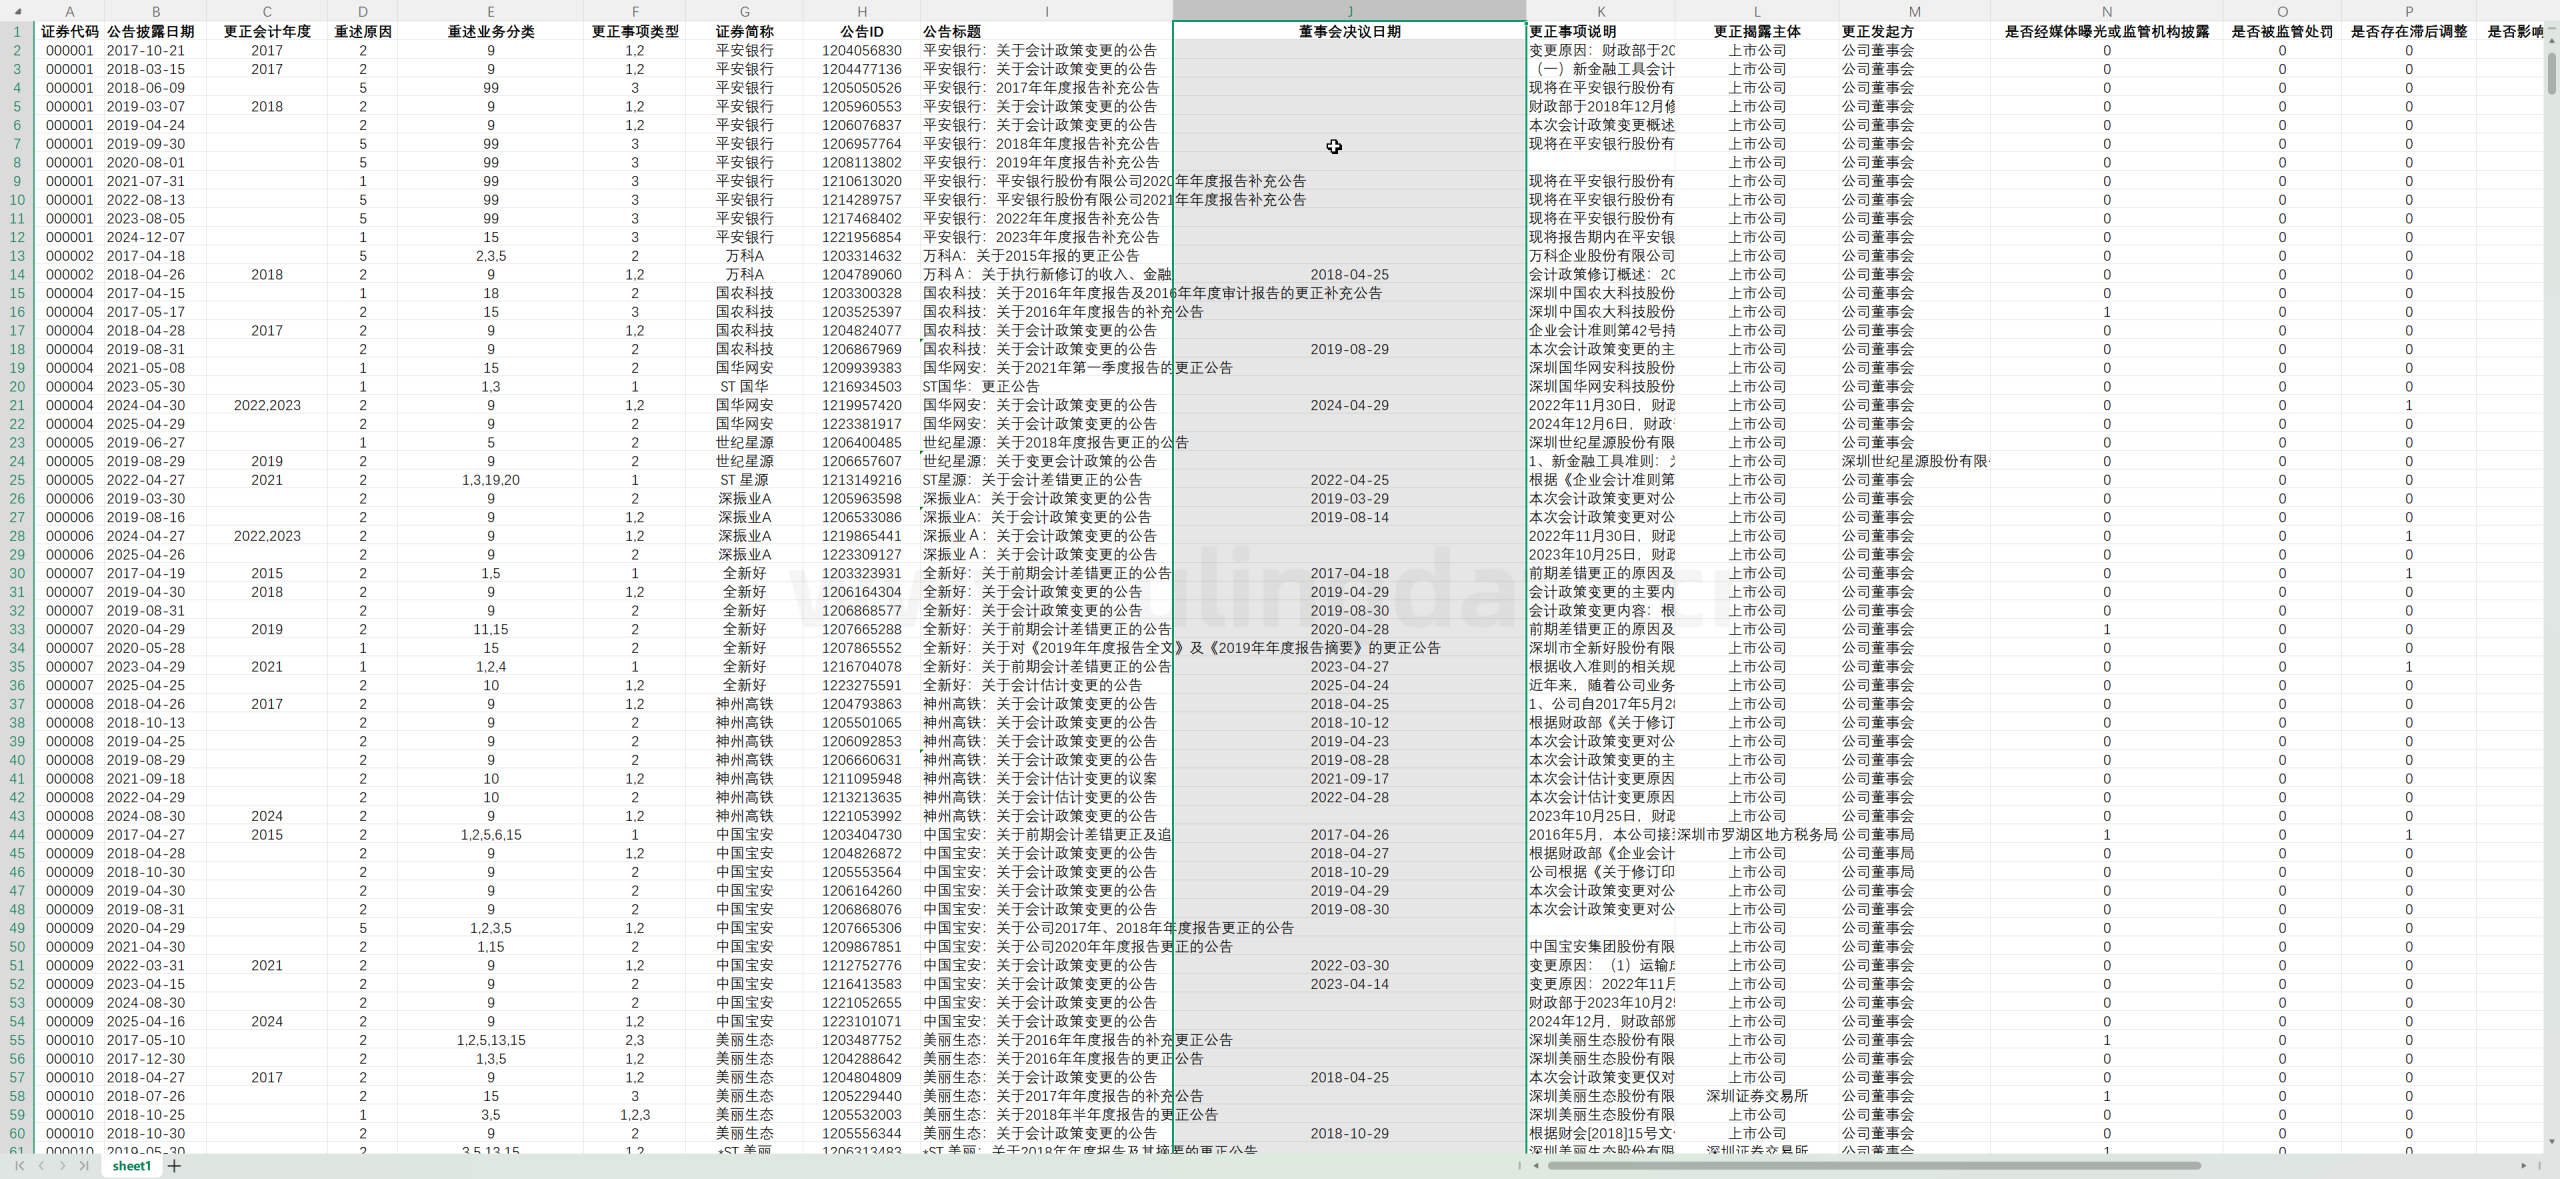Select column P by its header
Screen dimensions: 2560x1179
(x=2409, y=11)
